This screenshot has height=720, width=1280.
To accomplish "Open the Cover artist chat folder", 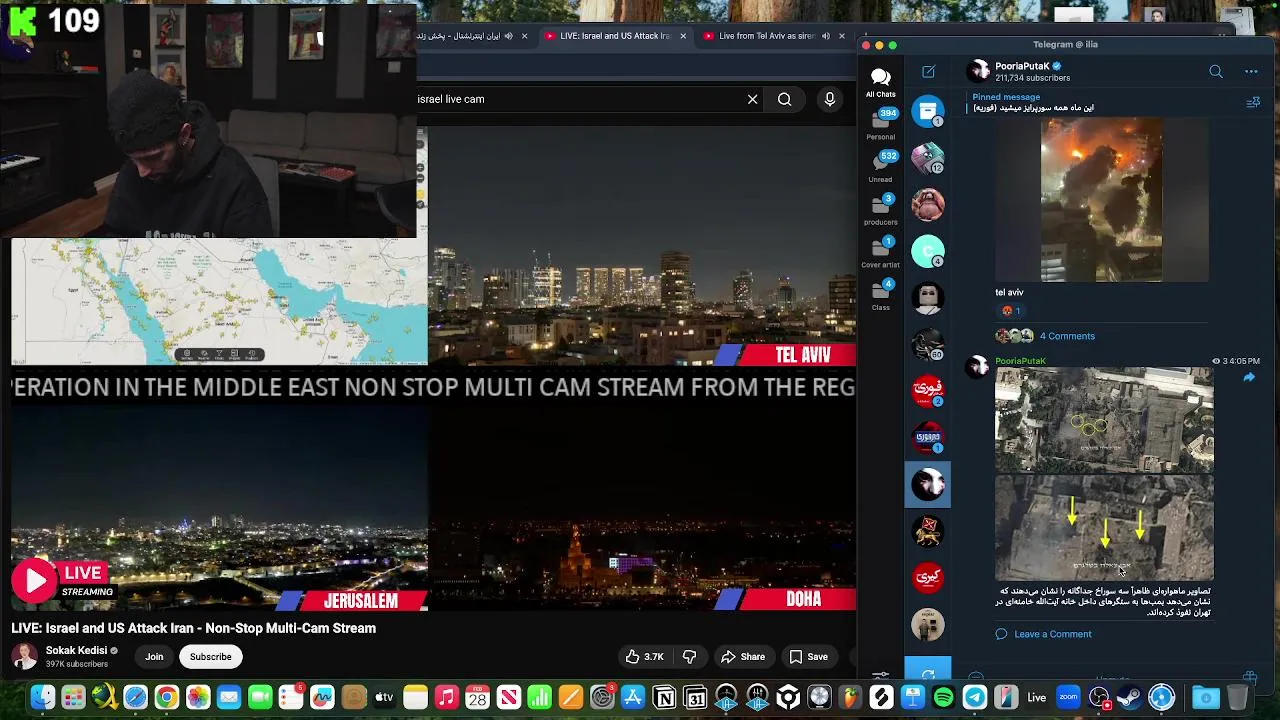I will [880, 253].
